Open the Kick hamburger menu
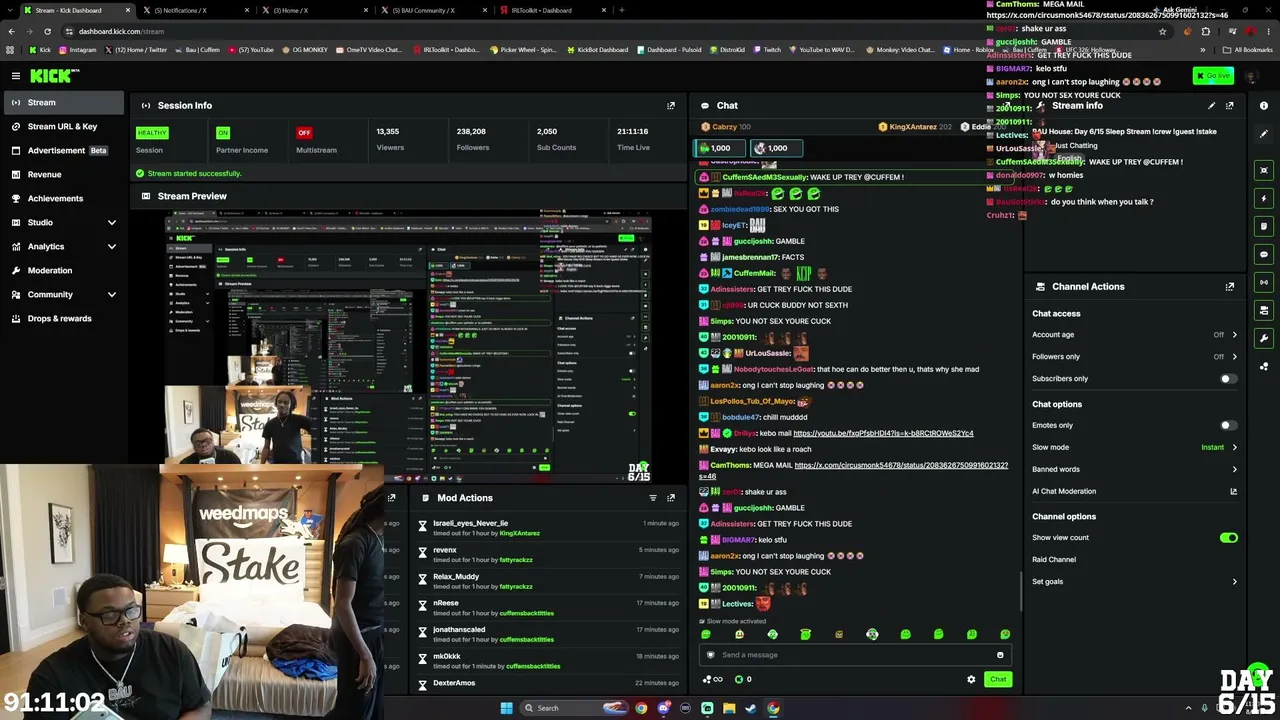1280x720 pixels. pyautogui.click(x=16, y=75)
